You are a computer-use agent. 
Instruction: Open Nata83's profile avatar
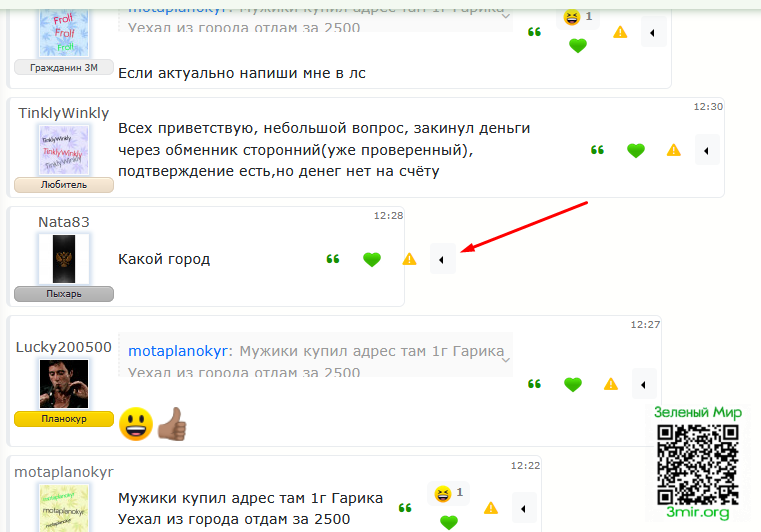[x=64, y=259]
